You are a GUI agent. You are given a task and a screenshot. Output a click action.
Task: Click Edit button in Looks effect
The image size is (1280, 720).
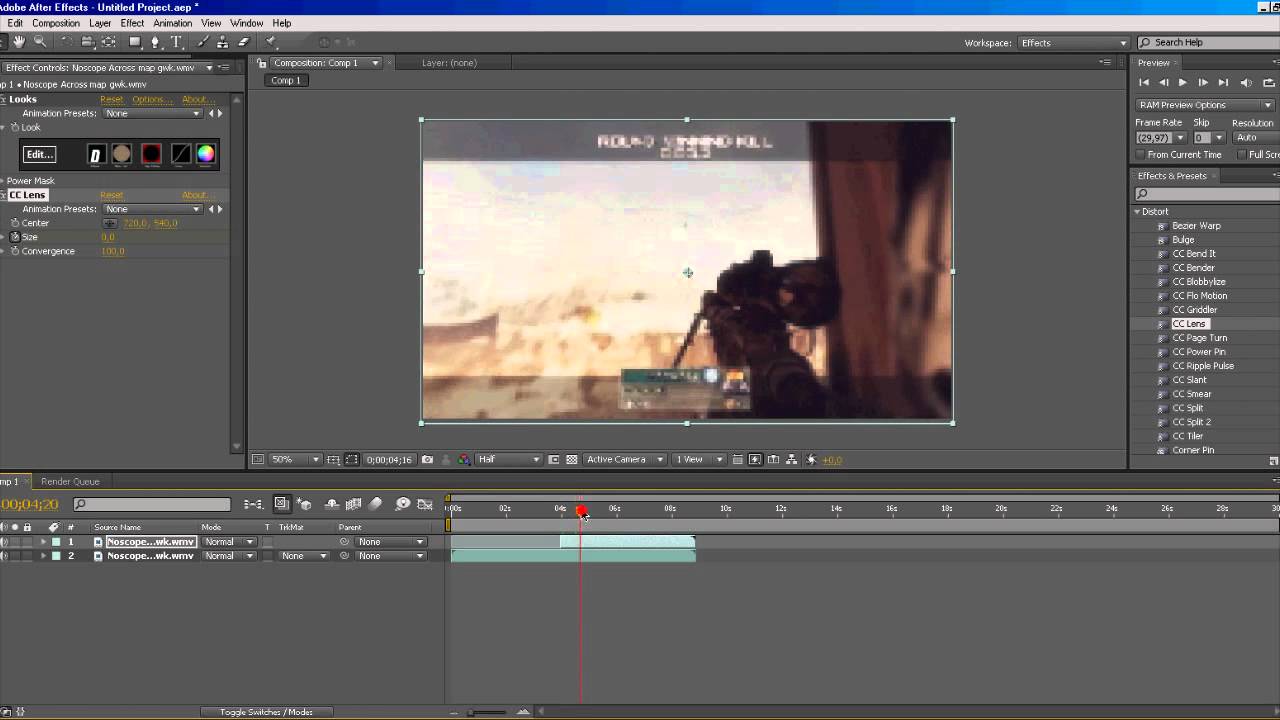tap(40, 154)
